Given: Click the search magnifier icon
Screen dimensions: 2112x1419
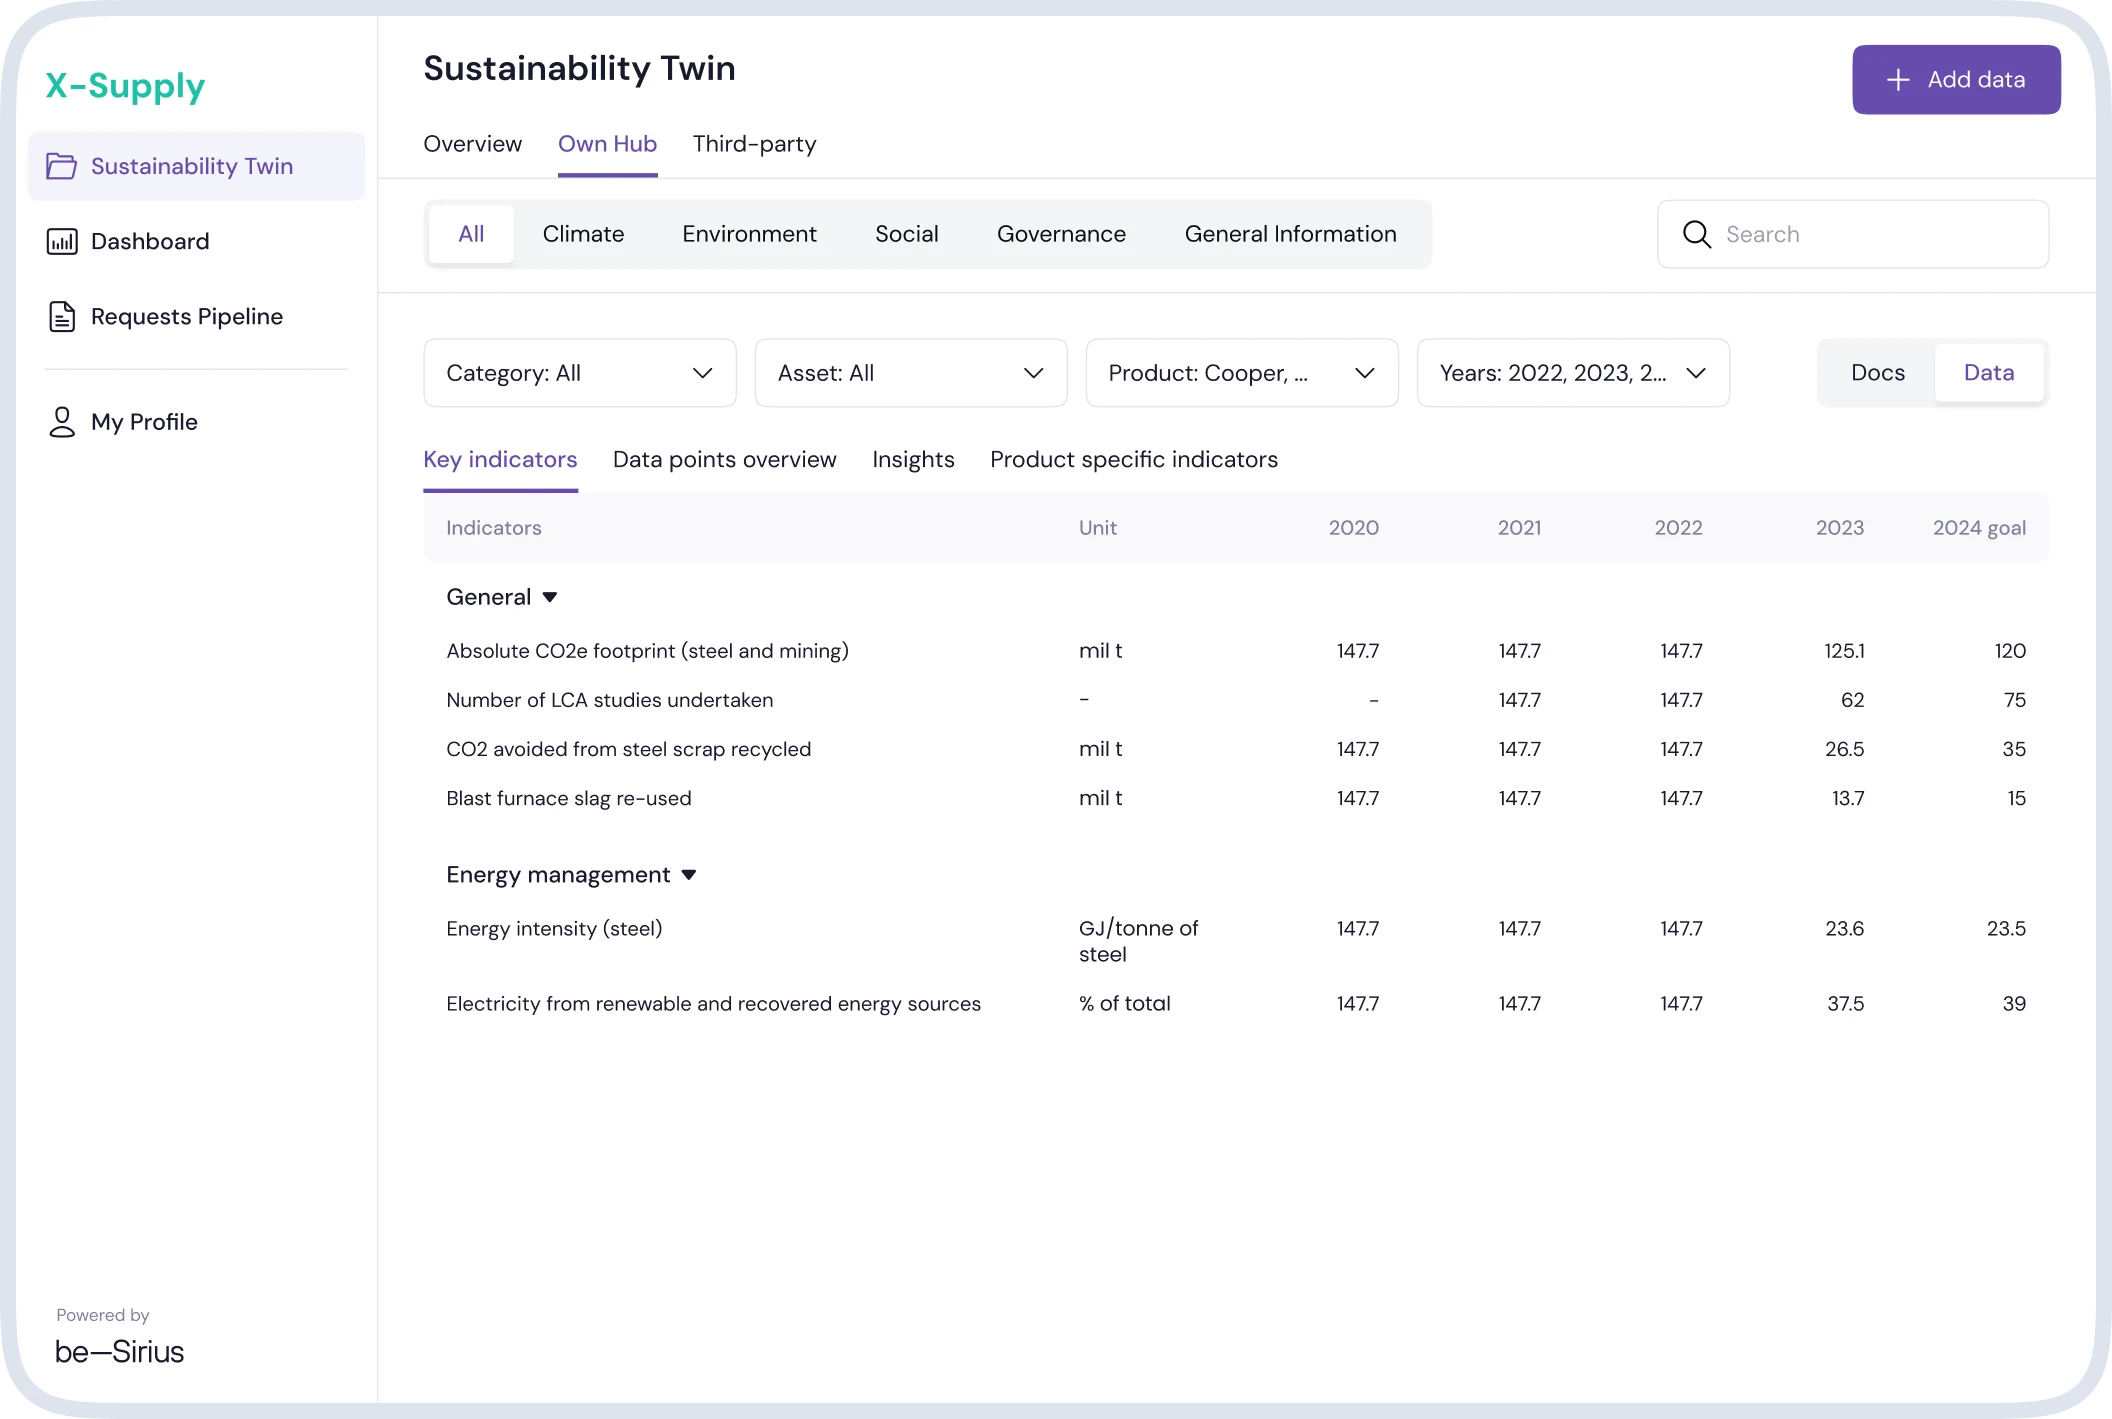Looking at the screenshot, I should pyautogui.click(x=1696, y=234).
